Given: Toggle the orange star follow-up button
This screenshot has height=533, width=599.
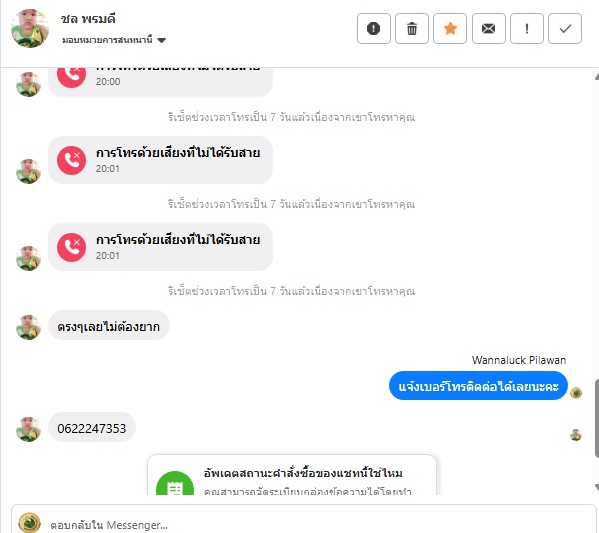Looking at the screenshot, I should coord(450,29).
